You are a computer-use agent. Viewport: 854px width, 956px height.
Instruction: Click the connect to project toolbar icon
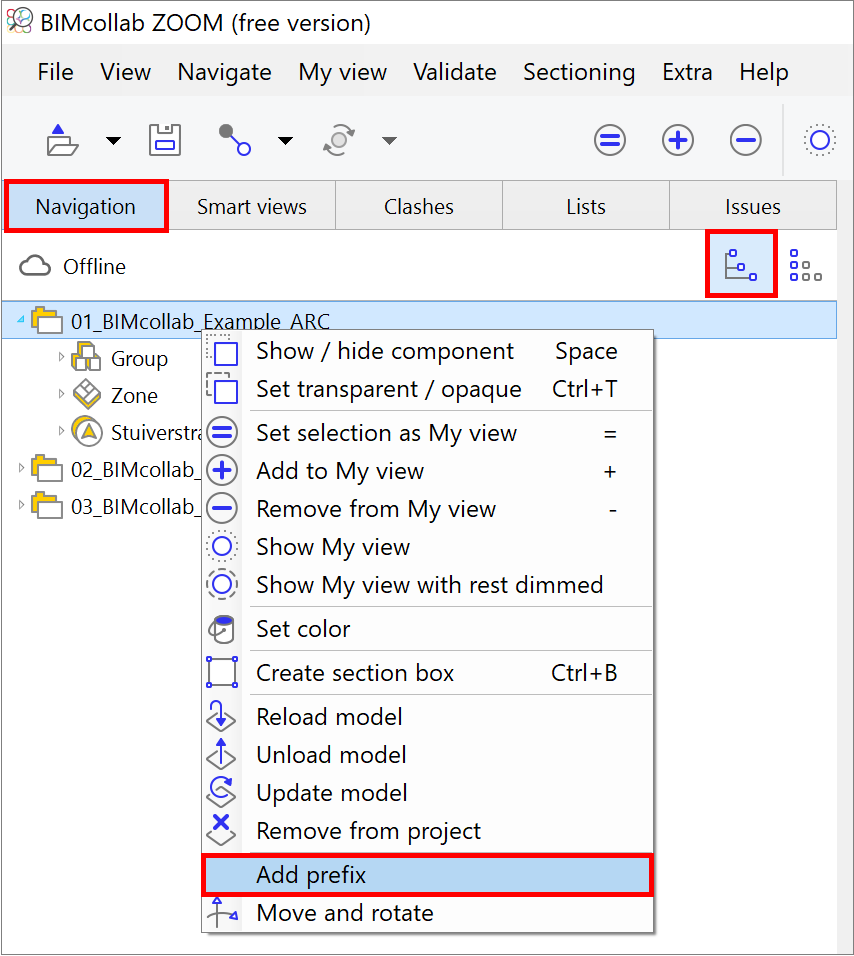point(235,140)
